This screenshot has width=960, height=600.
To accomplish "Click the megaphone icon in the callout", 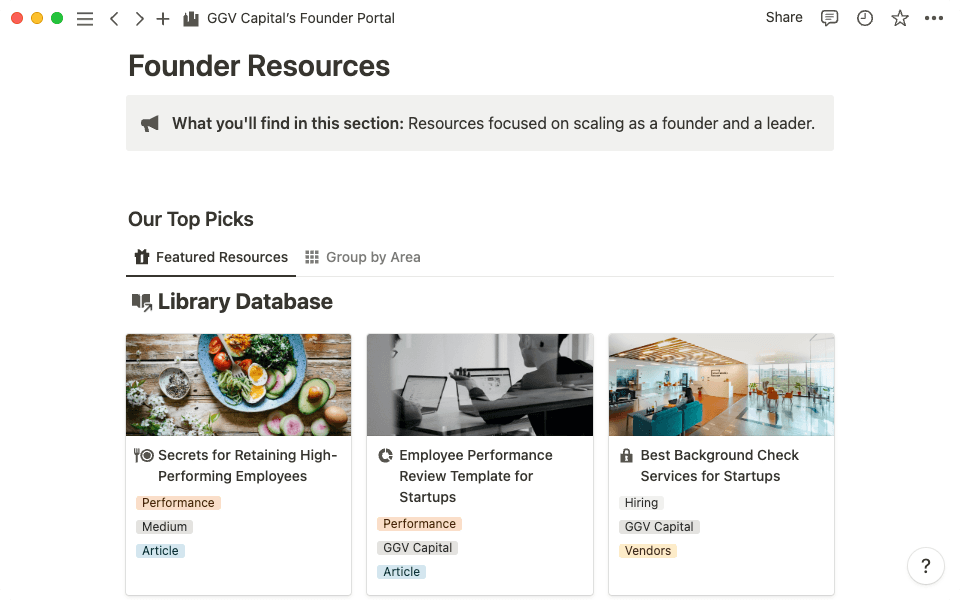I will click(x=150, y=123).
